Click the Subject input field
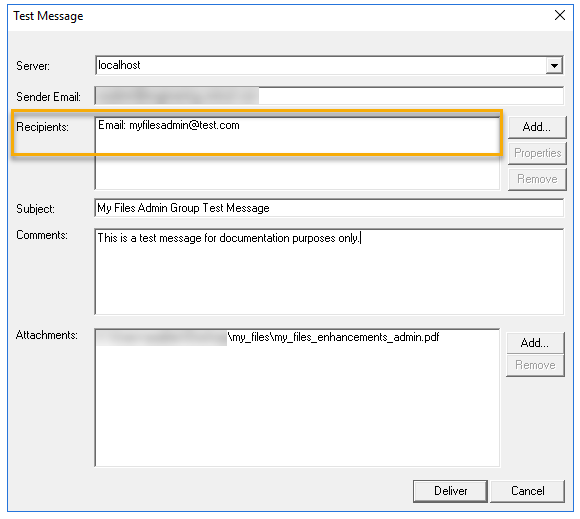 pyautogui.click(x=329, y=208)
